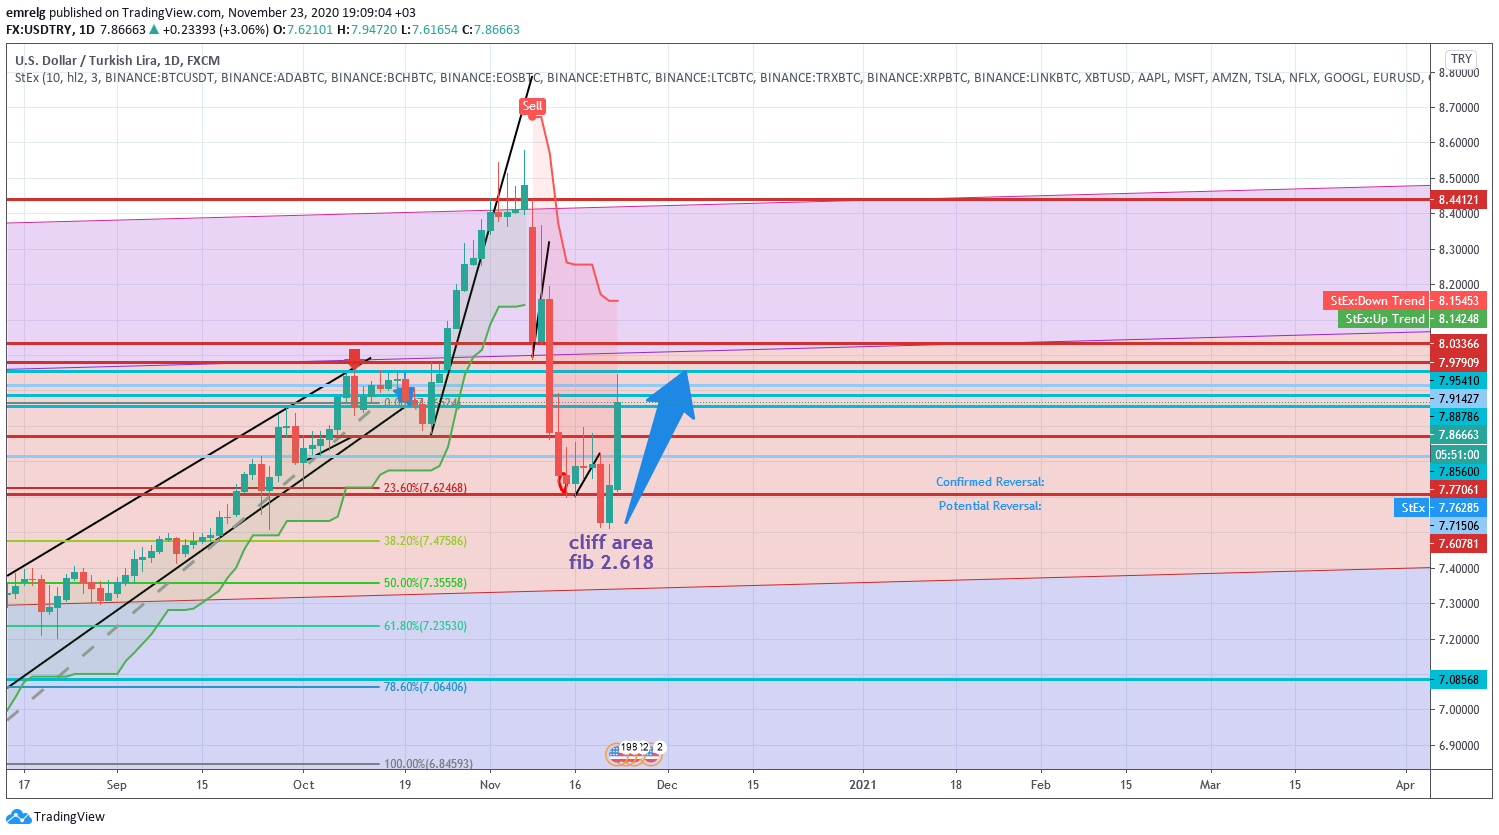Image resolution: width=1499 pixels, height=835 pixels.
Task: Click the 7.86663 current price label
Action: (1459, 435)
